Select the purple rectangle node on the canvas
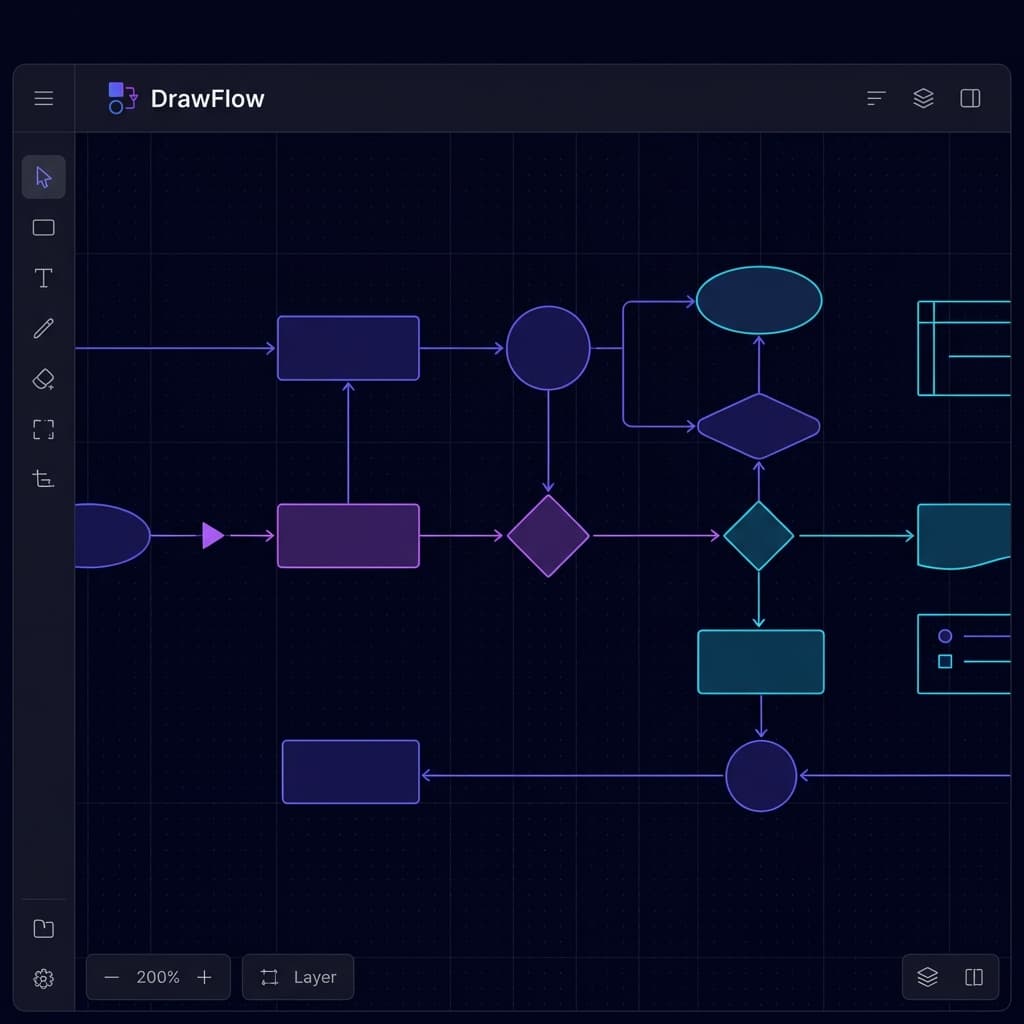1024x1024 pixels. click(x=348, y=535)
